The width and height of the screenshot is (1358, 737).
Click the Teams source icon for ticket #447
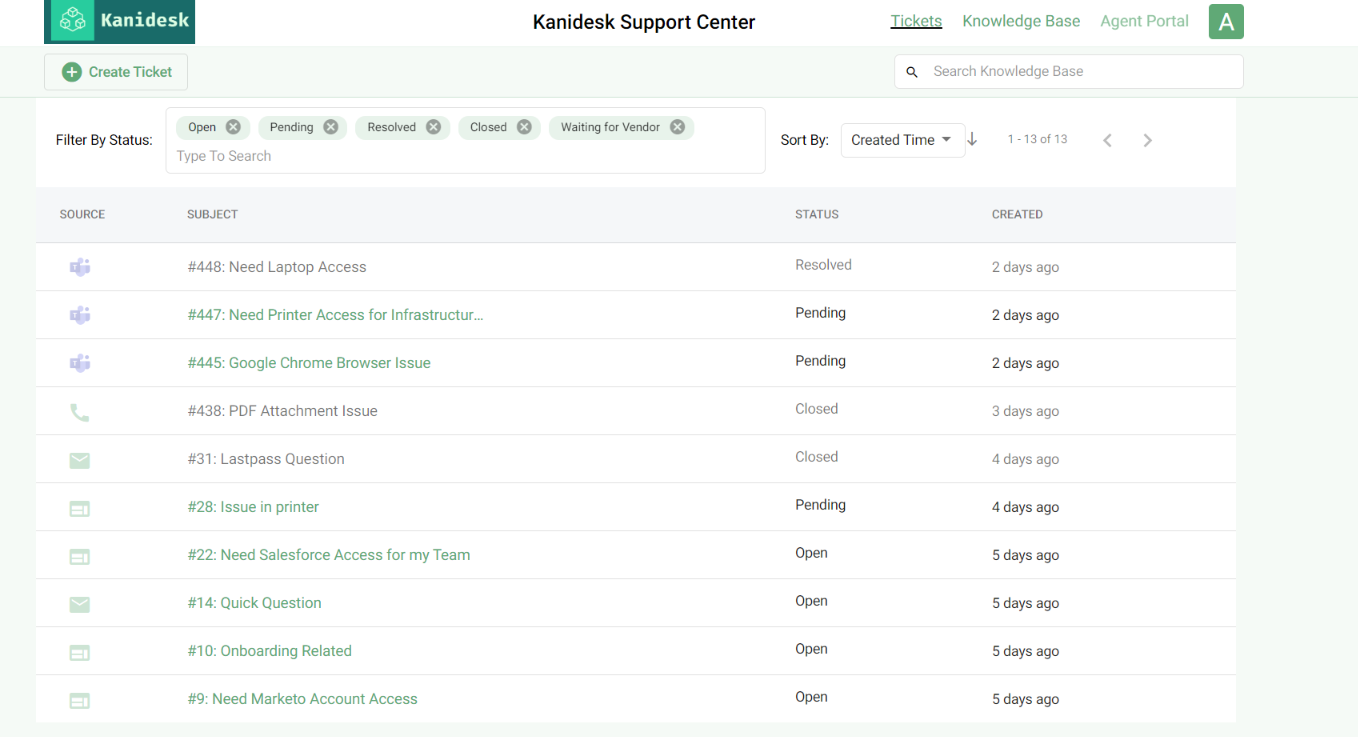click(80, 315)
